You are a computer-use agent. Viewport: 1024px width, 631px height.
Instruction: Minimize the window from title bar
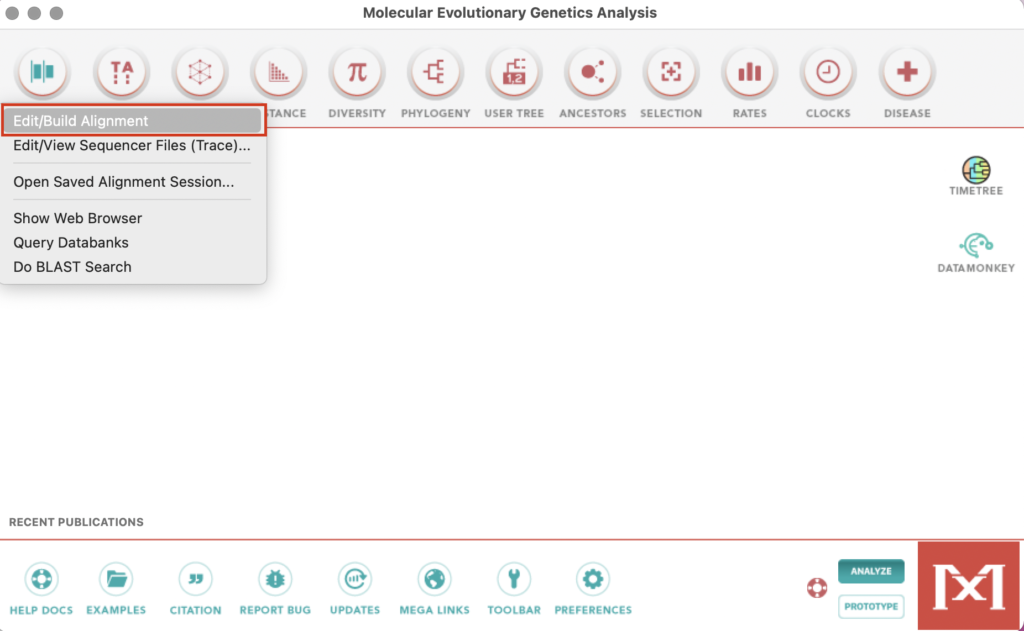click(x=34, y=13)
